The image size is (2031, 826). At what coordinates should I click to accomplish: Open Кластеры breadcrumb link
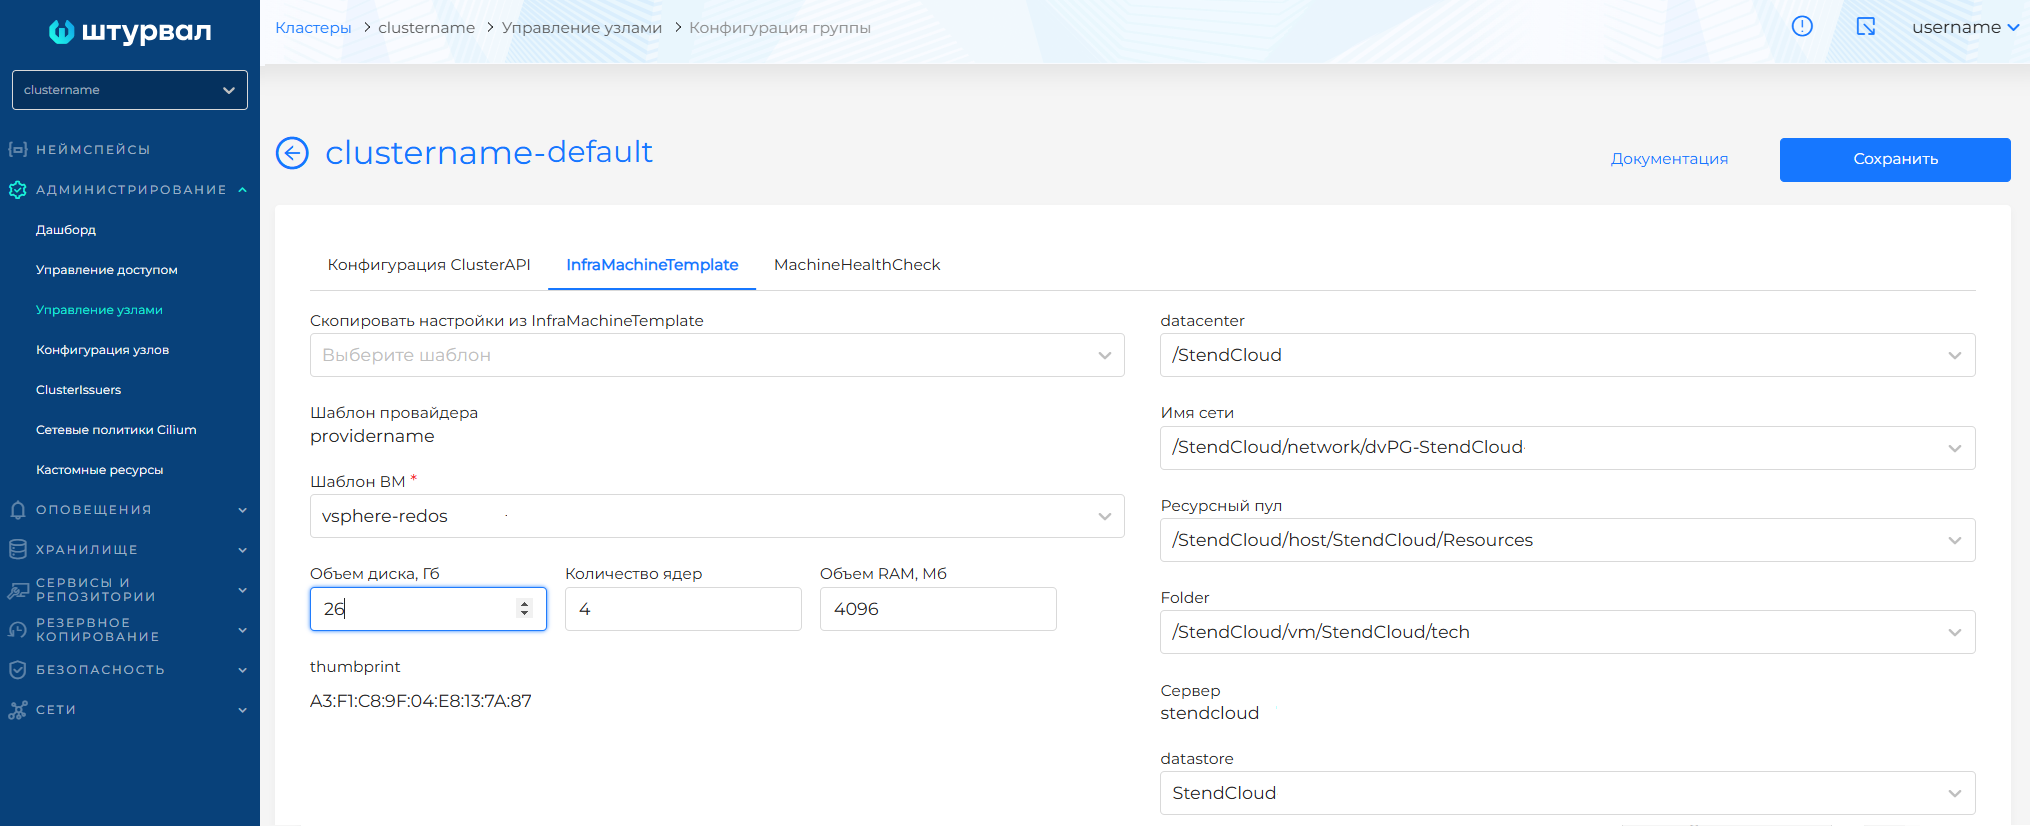pyautogui.click(x=313, y=28)
